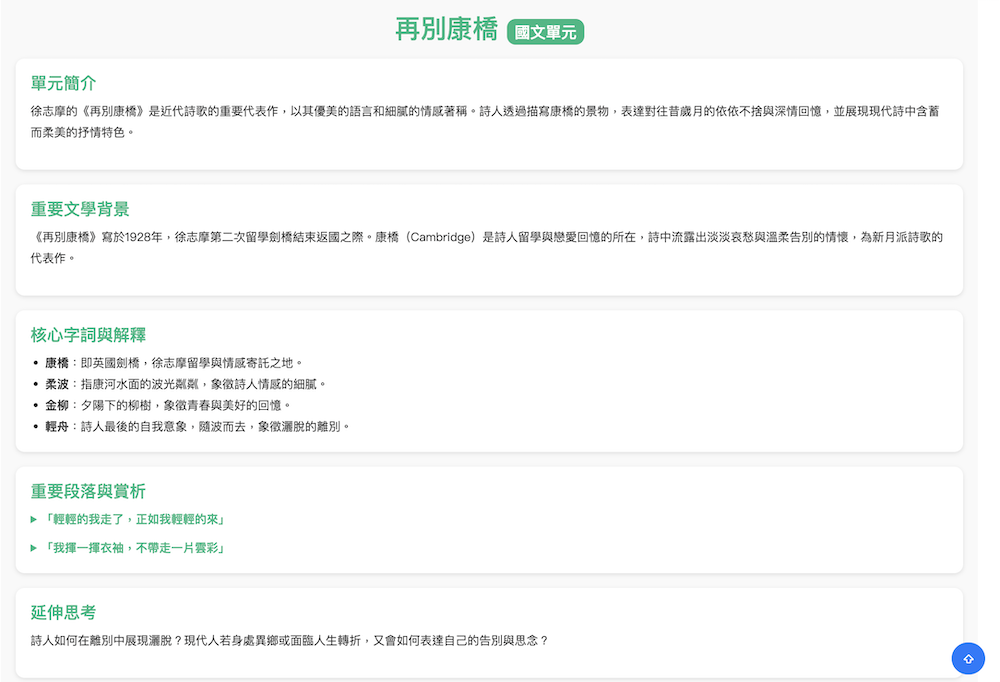Click the 延伸思考 question paragraph

[x=290, y=640]
